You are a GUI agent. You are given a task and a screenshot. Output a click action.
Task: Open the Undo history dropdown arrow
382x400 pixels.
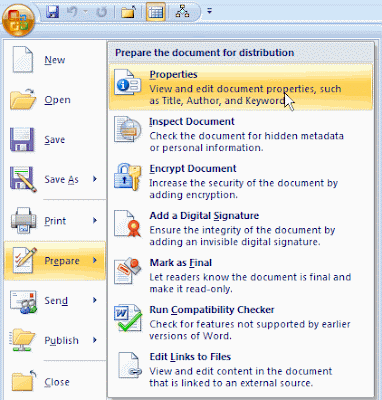click(x=86, y=12)
